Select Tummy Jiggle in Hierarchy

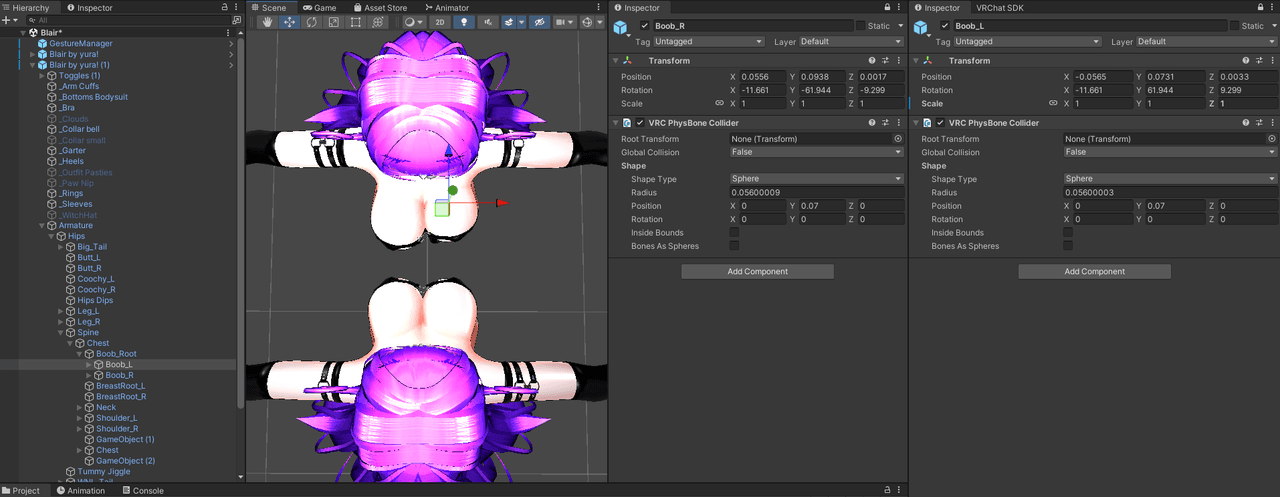click(105, 472)
